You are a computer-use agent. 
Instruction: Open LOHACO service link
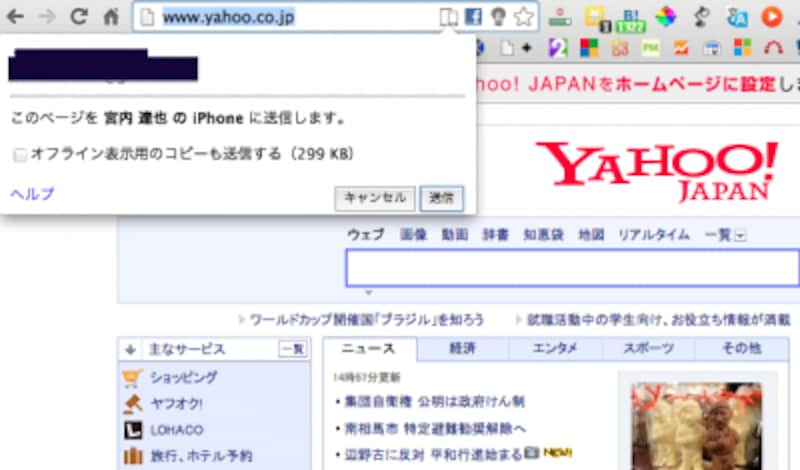click(177, 430)
